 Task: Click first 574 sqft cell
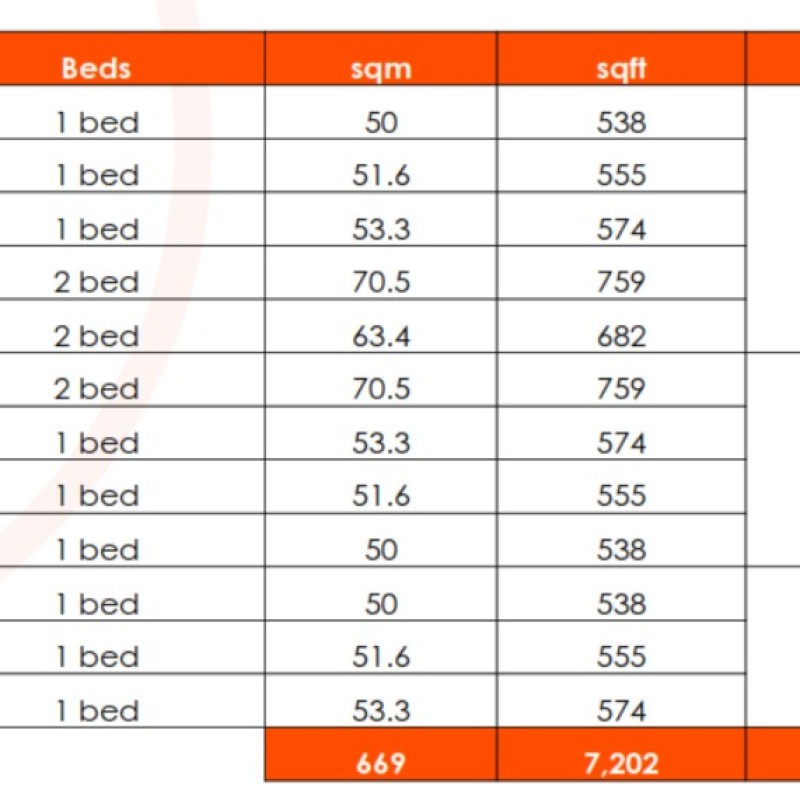click(621, 219)
